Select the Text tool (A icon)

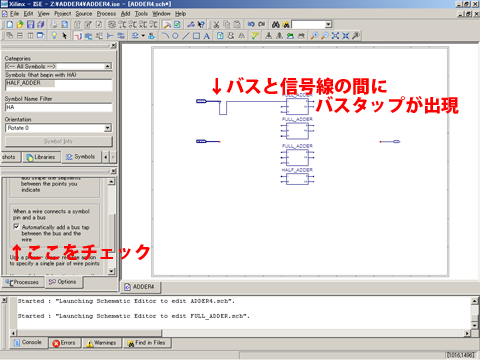click(x=207, y=36)
